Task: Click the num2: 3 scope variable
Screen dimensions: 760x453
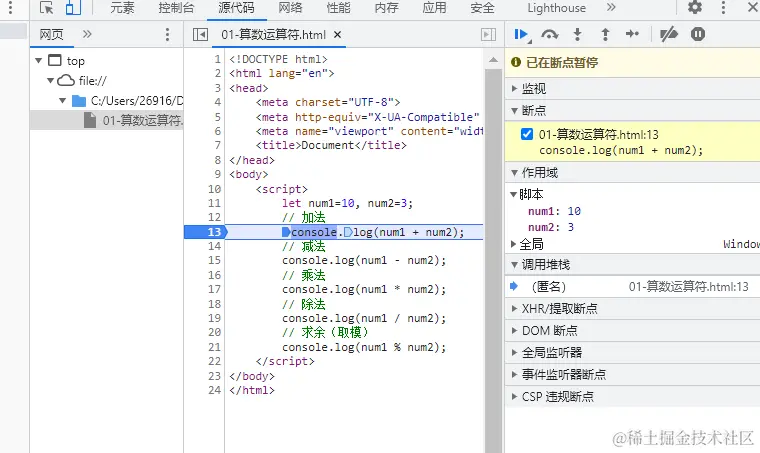Action: 551,227
